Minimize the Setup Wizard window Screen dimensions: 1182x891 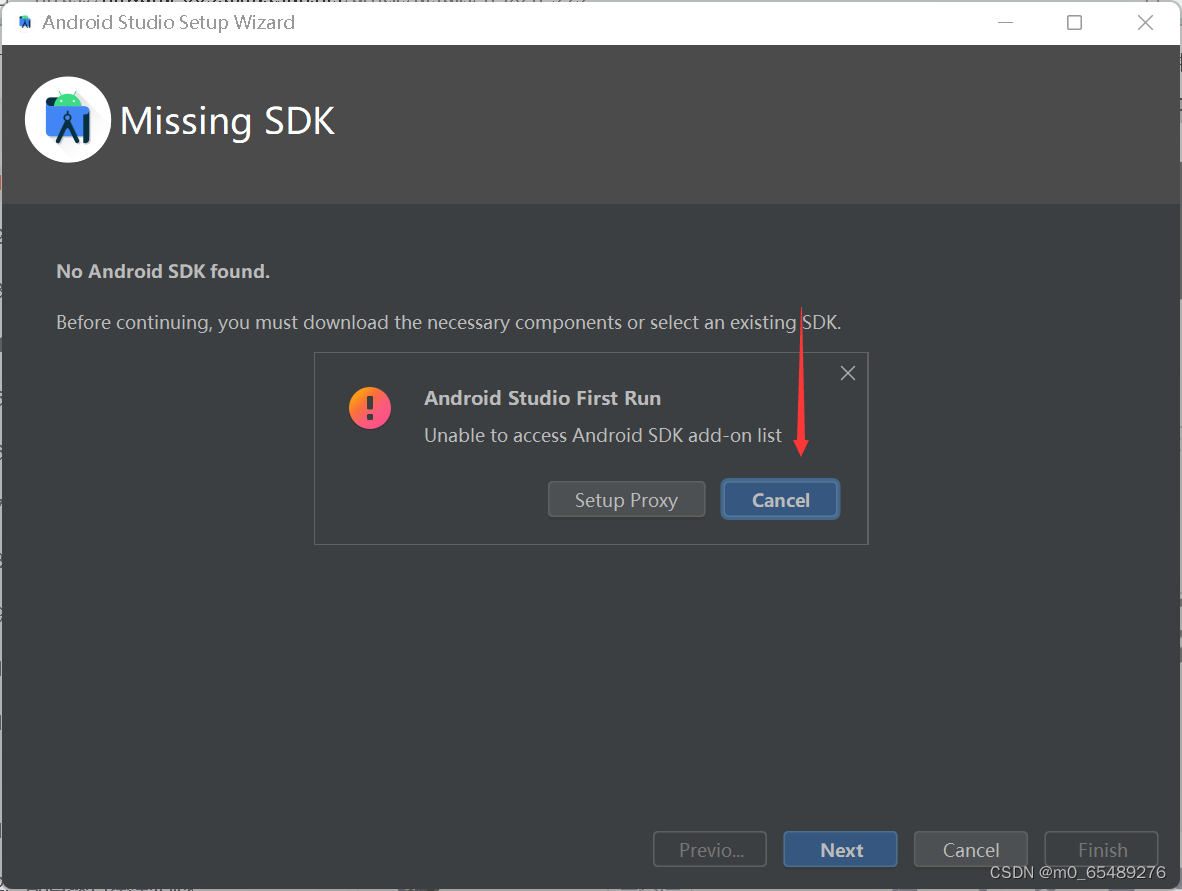pyautogui.click(x=1006, y=23)
